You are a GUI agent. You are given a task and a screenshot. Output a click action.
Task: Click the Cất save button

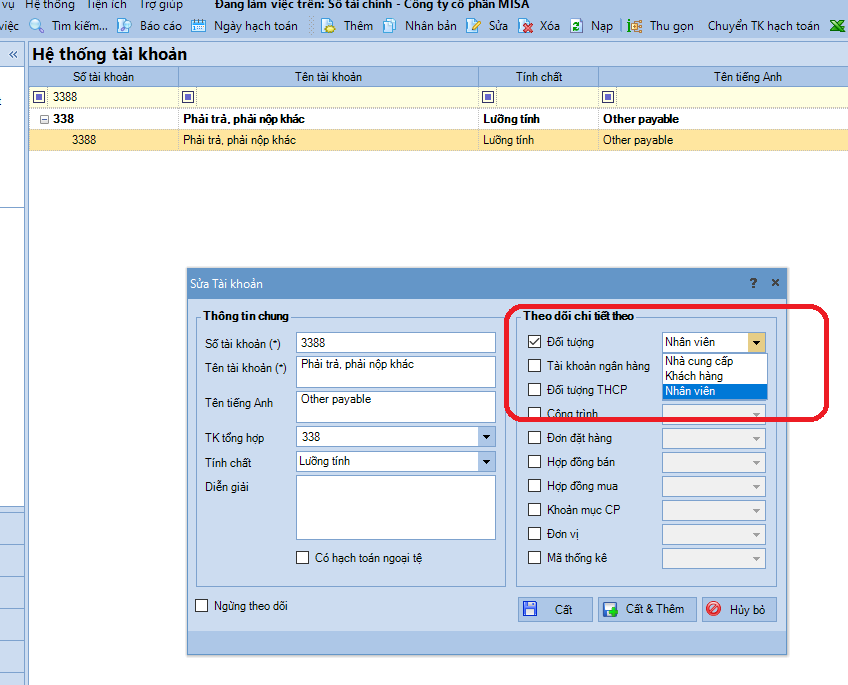(x=555, y=609)
